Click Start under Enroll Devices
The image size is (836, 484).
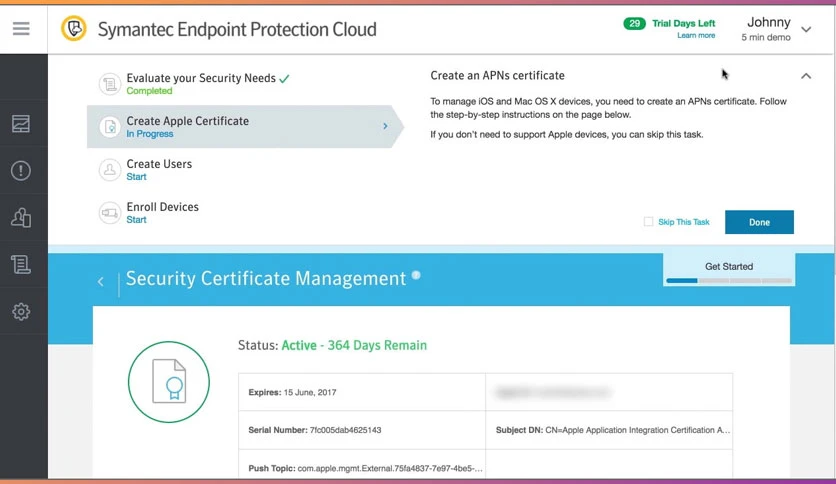click(136, 220)
